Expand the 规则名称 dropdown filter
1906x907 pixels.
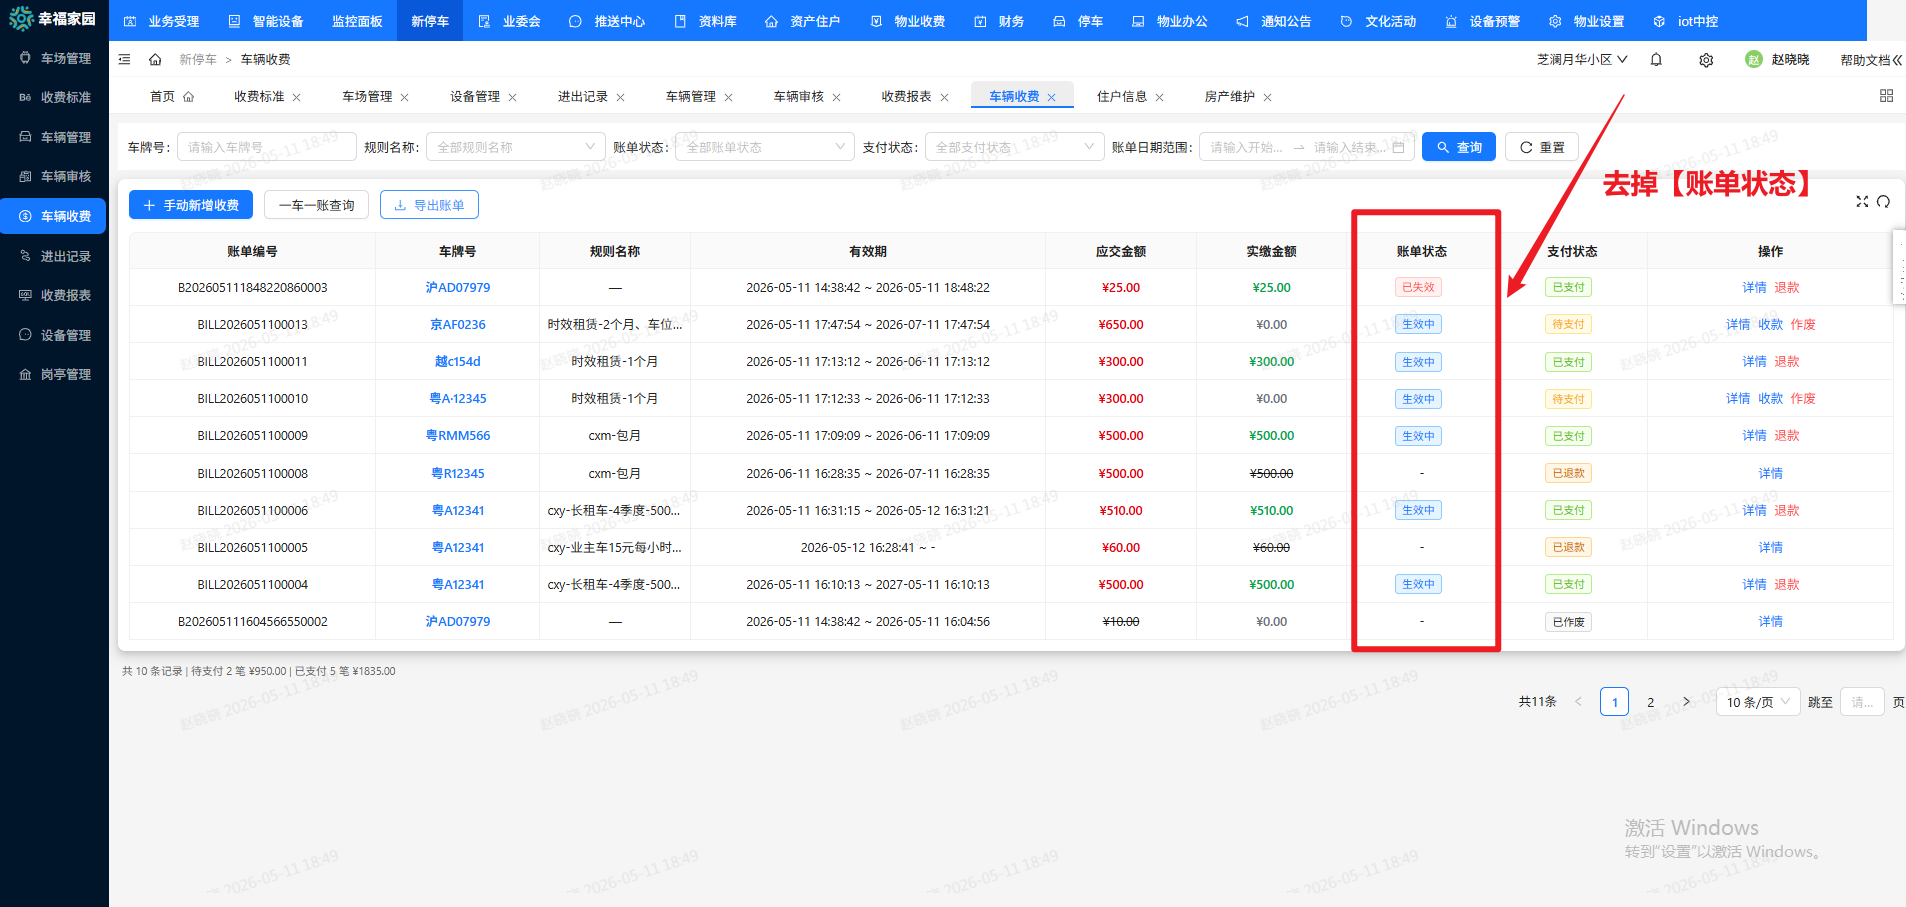tap(516, 147)
